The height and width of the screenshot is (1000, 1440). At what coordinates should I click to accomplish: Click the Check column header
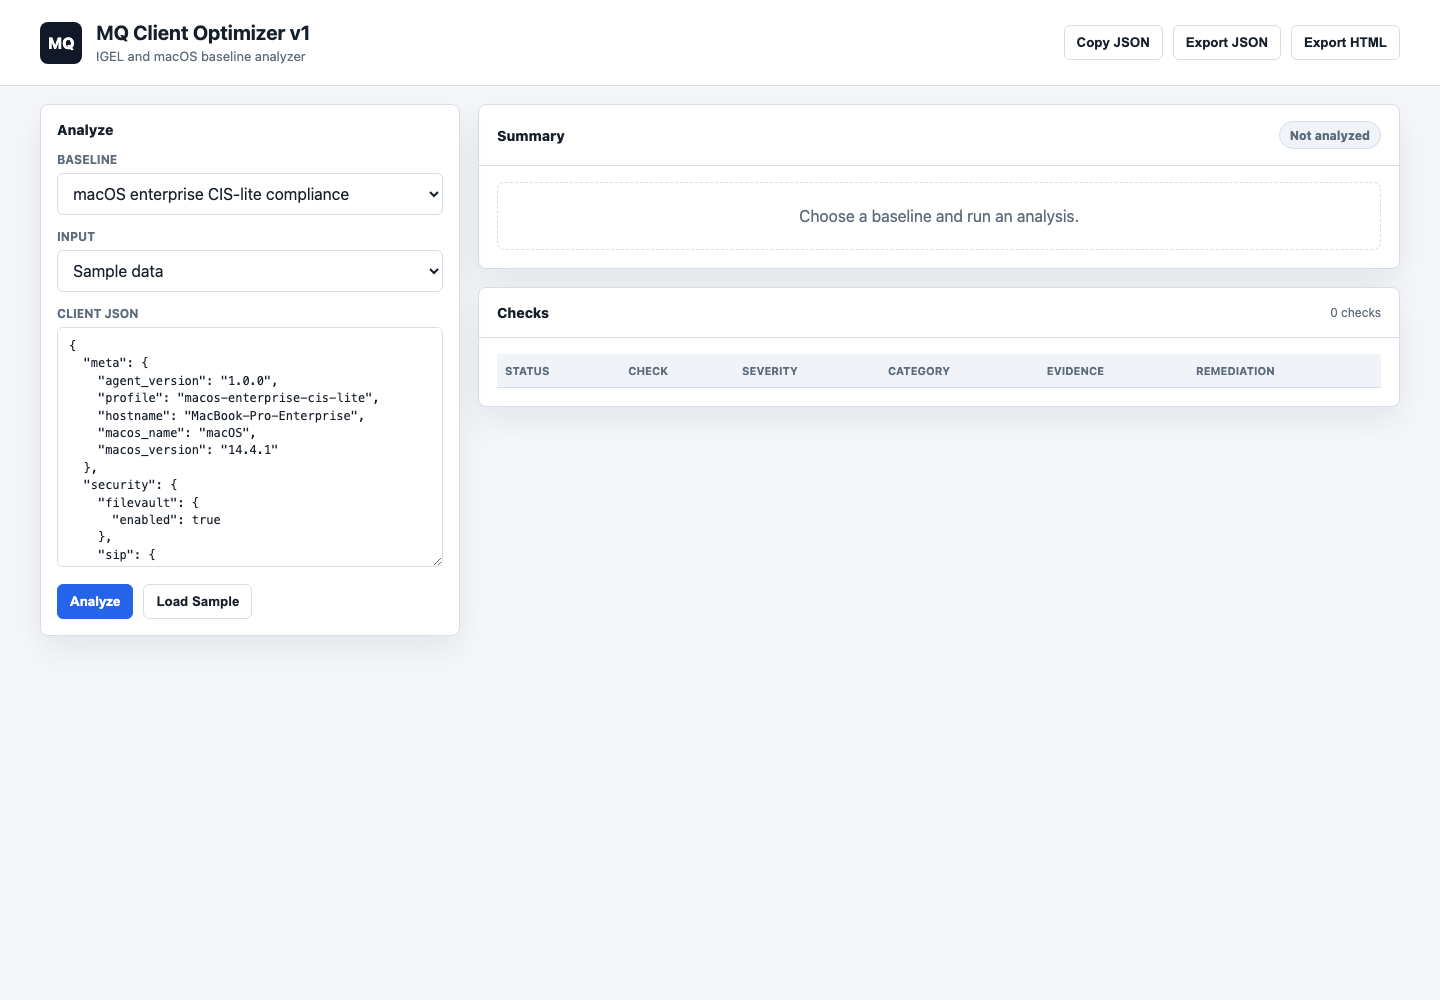(x=648, y=371)
